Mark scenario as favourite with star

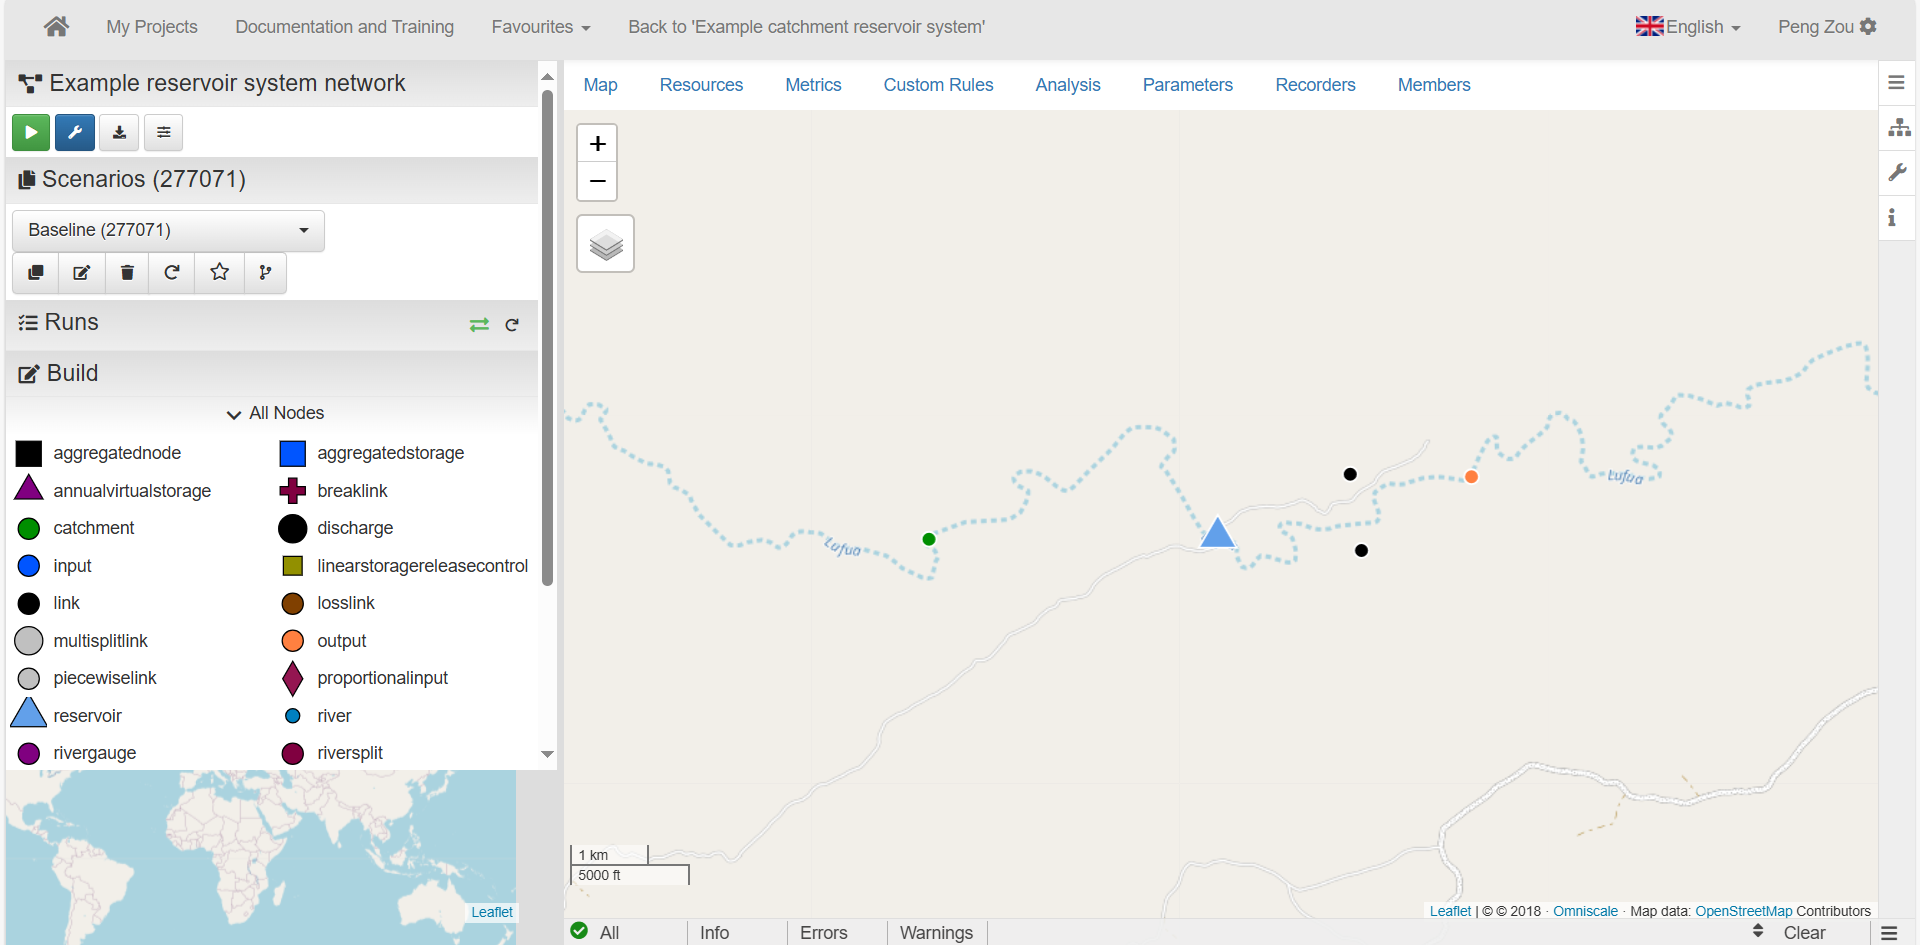pyautogui.click(x=219, y=273)
